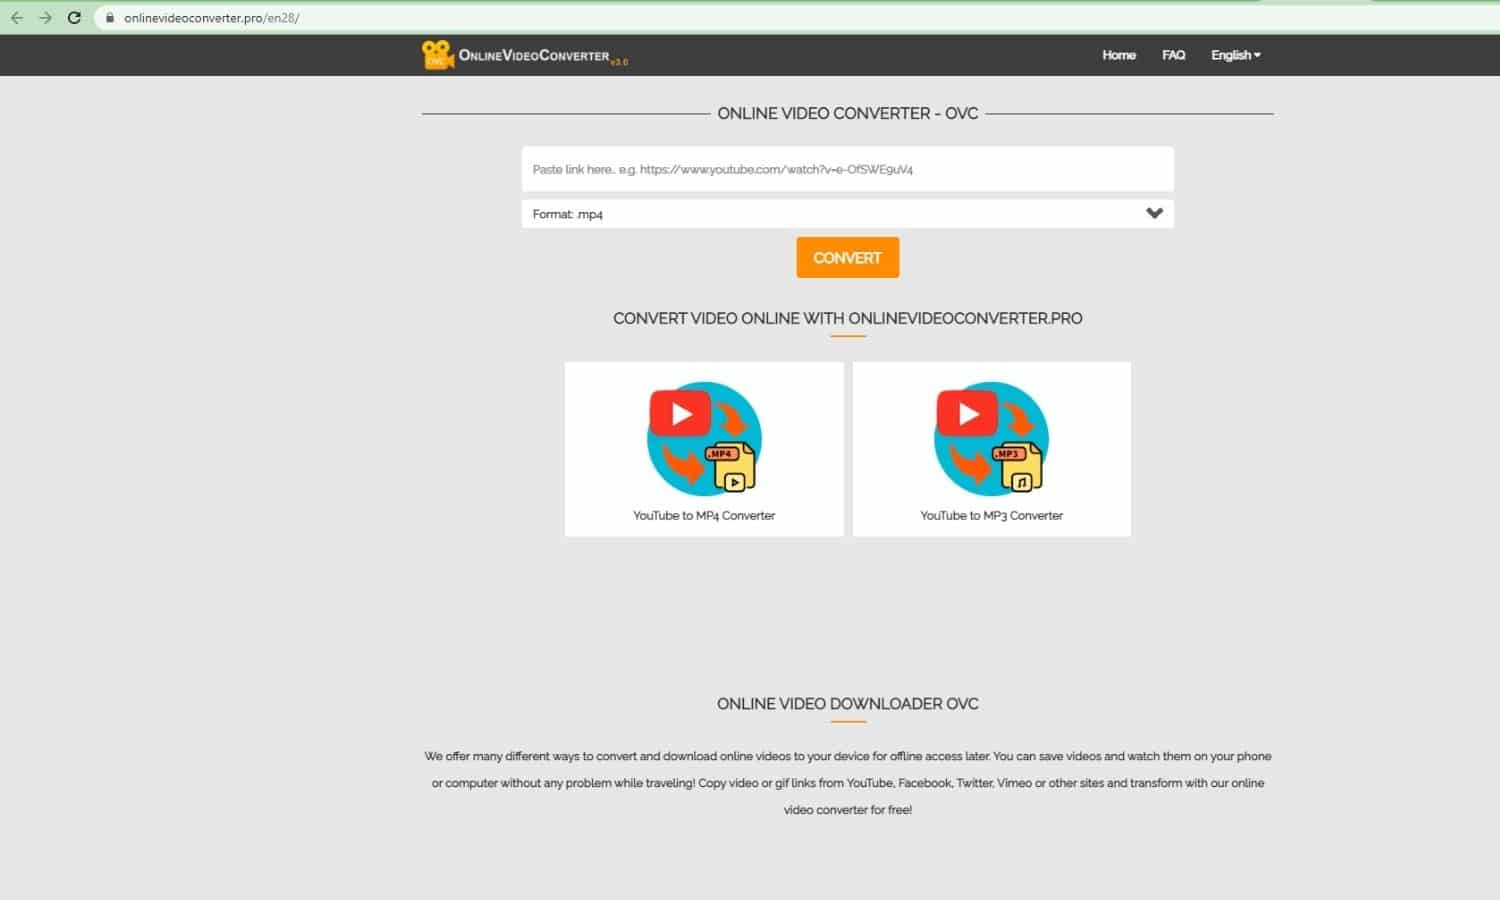Screen dimensions: 1500x900
Task: Click the CONVERT VIDEO ONLINE WITH ONLINEVIDEOCONVERTER.PRO heading
Action: 847,318
